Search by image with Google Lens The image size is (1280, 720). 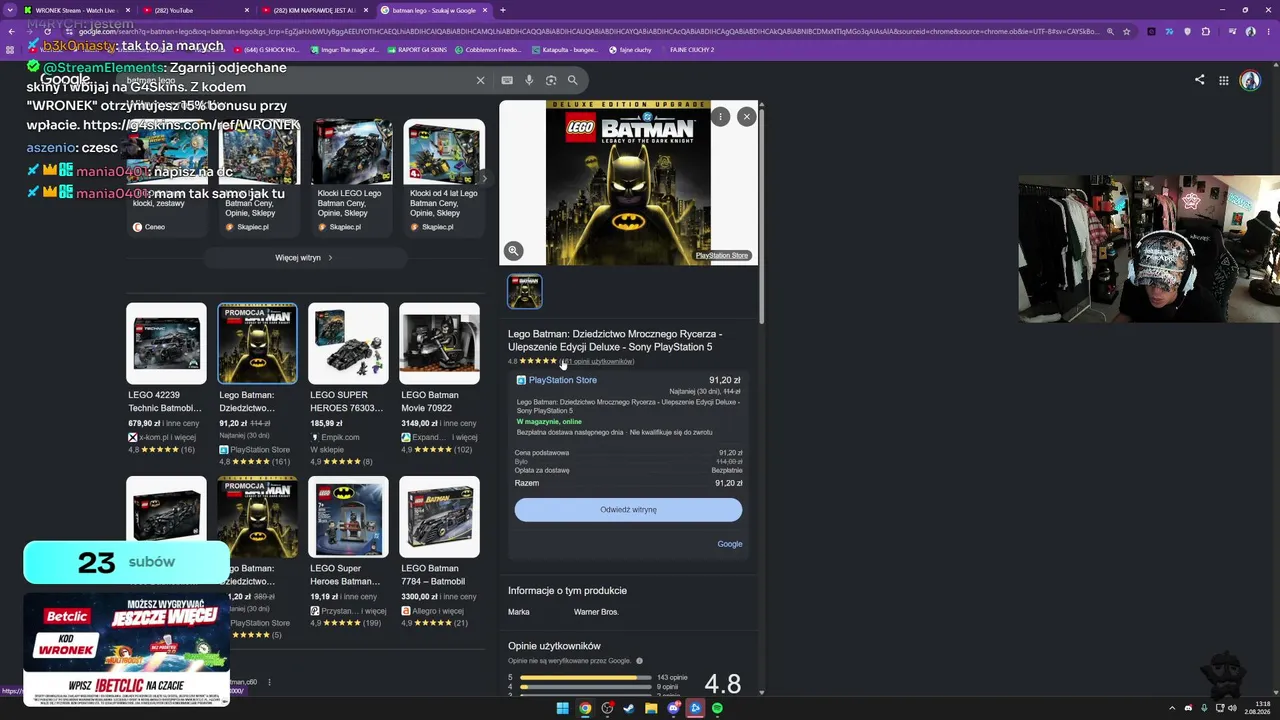tap(551, 80)
